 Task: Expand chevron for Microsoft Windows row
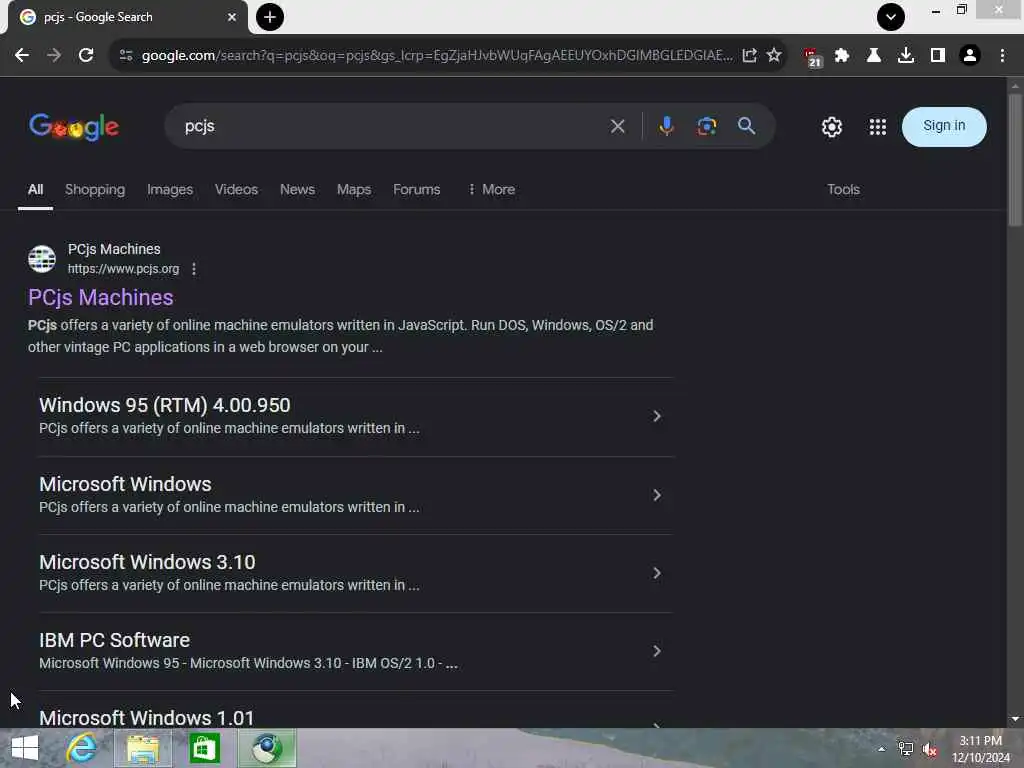pyautogui.click(x=657, y=495)
